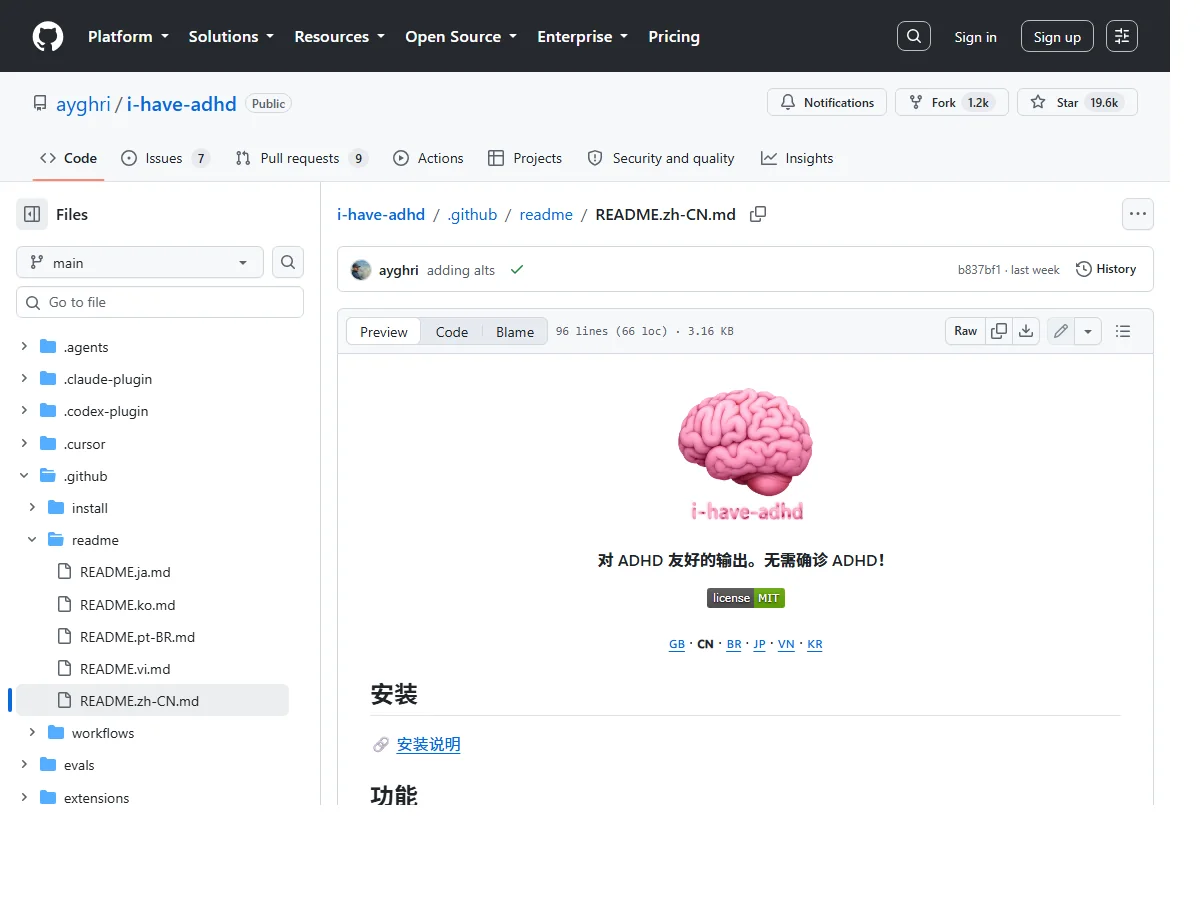The height and width of the screenshot is (900, 1200).
Task: Expand the .cursor folder
Action: pyautogui.click(x=24, y=444)
